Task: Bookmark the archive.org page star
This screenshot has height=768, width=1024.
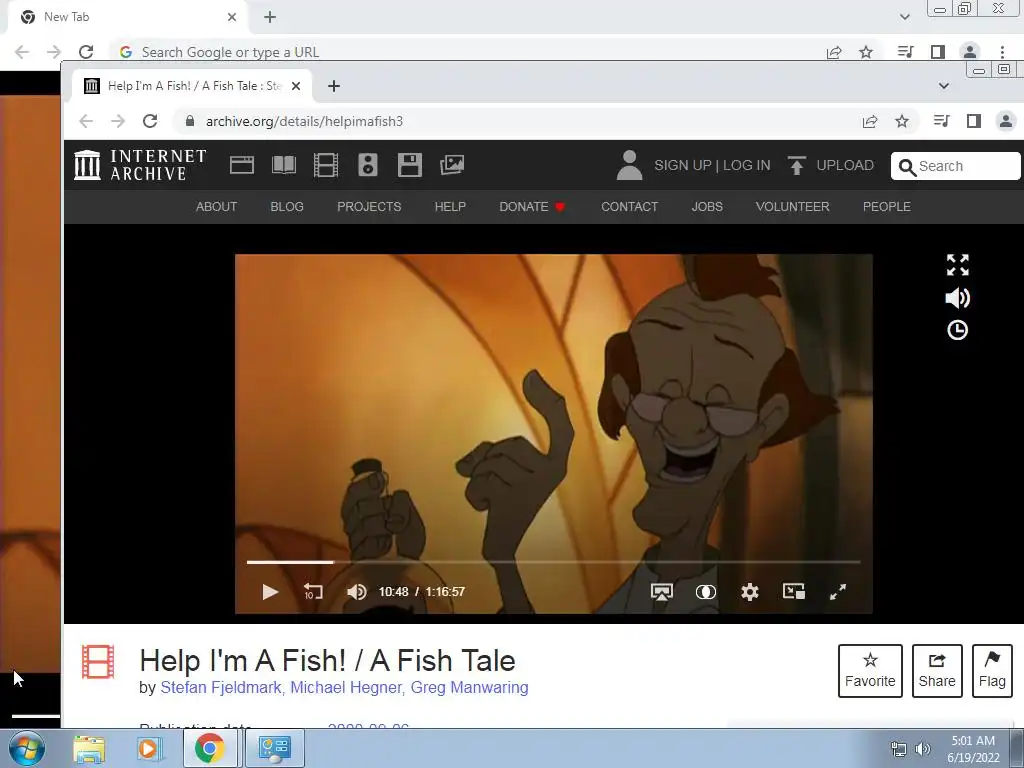Action: coord(902,121)
